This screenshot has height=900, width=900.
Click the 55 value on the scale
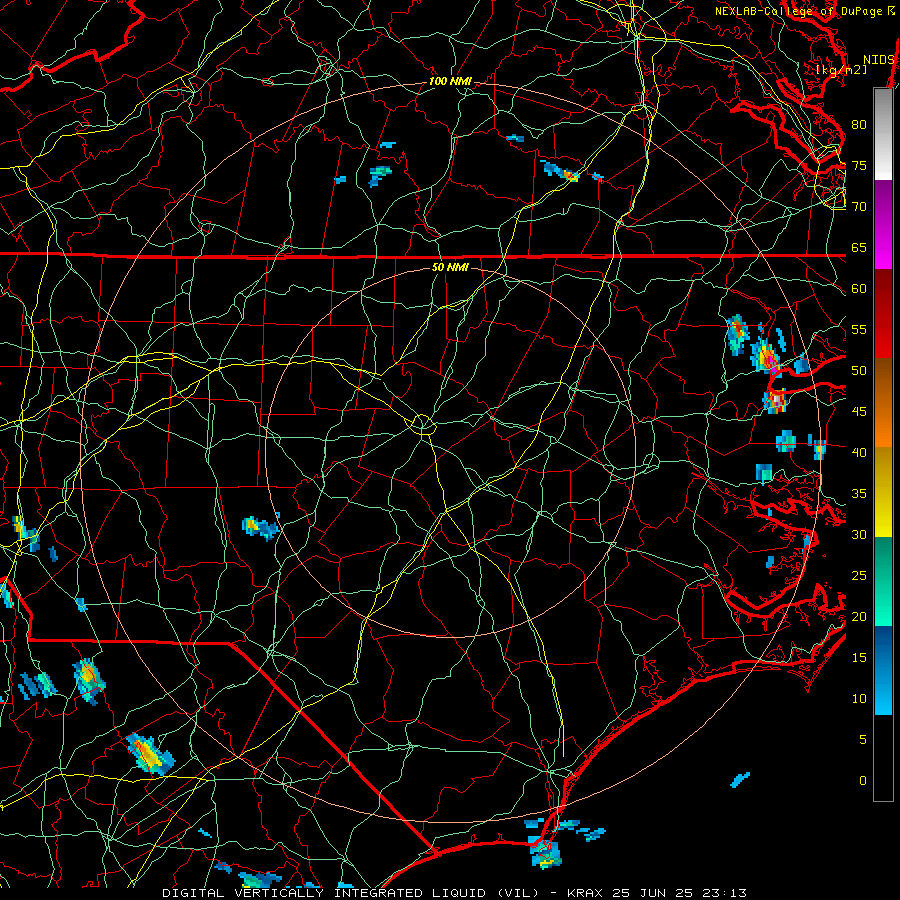click(x=859, y=330)
